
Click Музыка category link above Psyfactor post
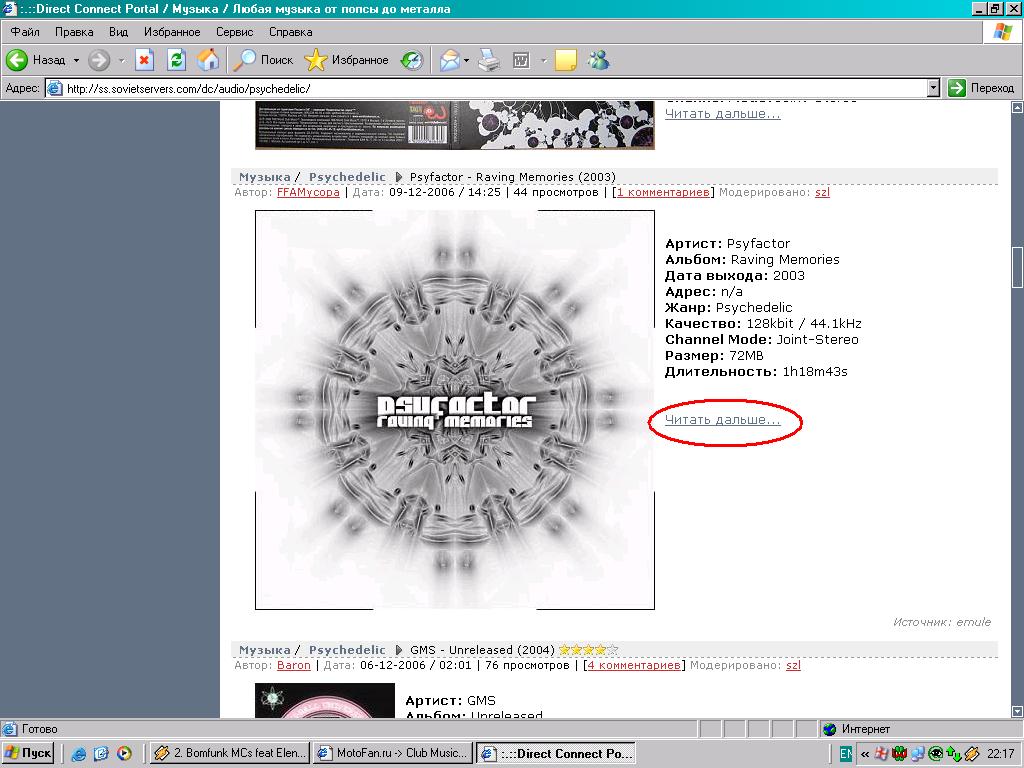(x=264, y=177)
